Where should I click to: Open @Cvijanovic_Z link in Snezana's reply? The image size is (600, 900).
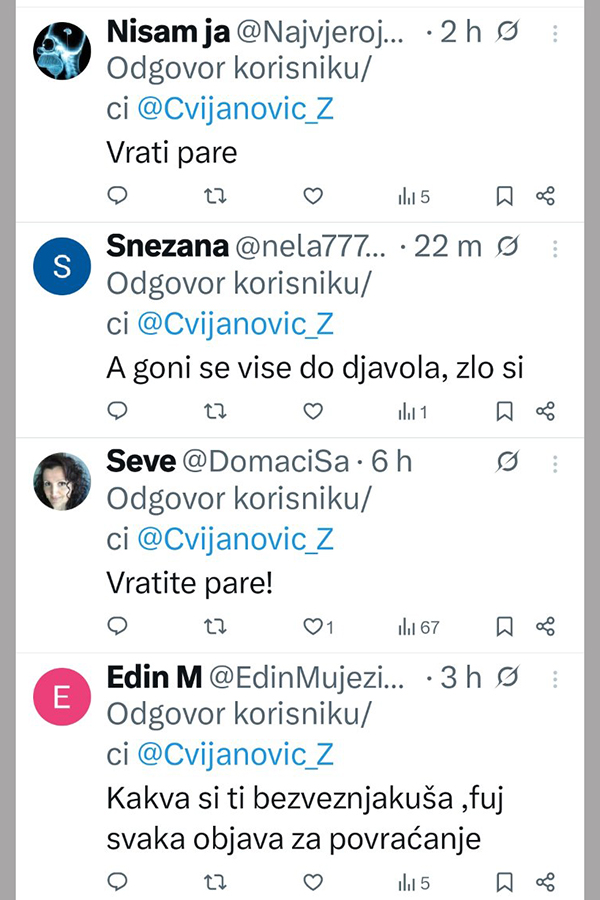(x=235, y=324)
